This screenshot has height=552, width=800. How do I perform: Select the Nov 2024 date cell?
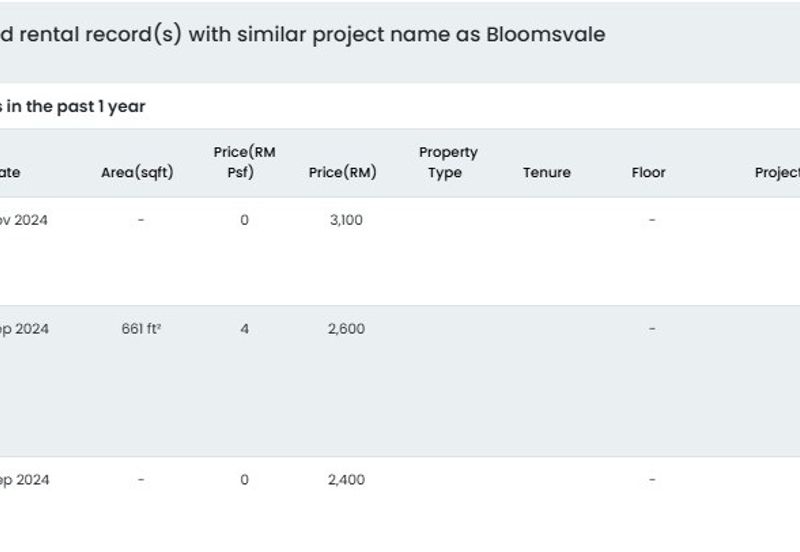(x=24, y=220)
